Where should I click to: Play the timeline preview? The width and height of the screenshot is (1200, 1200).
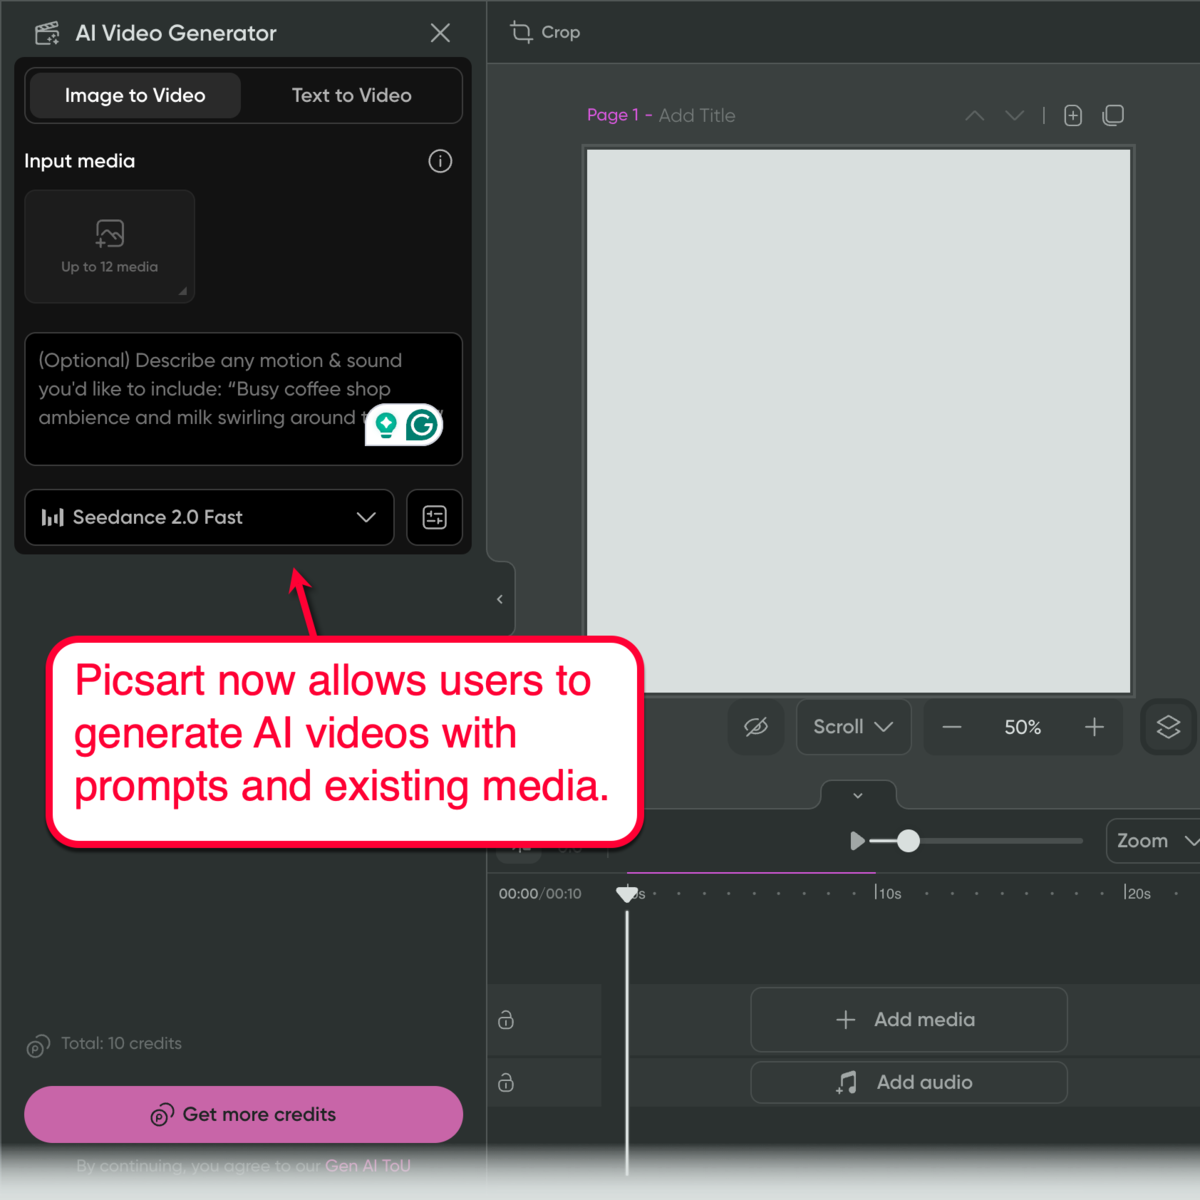click(x=857, y=841)
